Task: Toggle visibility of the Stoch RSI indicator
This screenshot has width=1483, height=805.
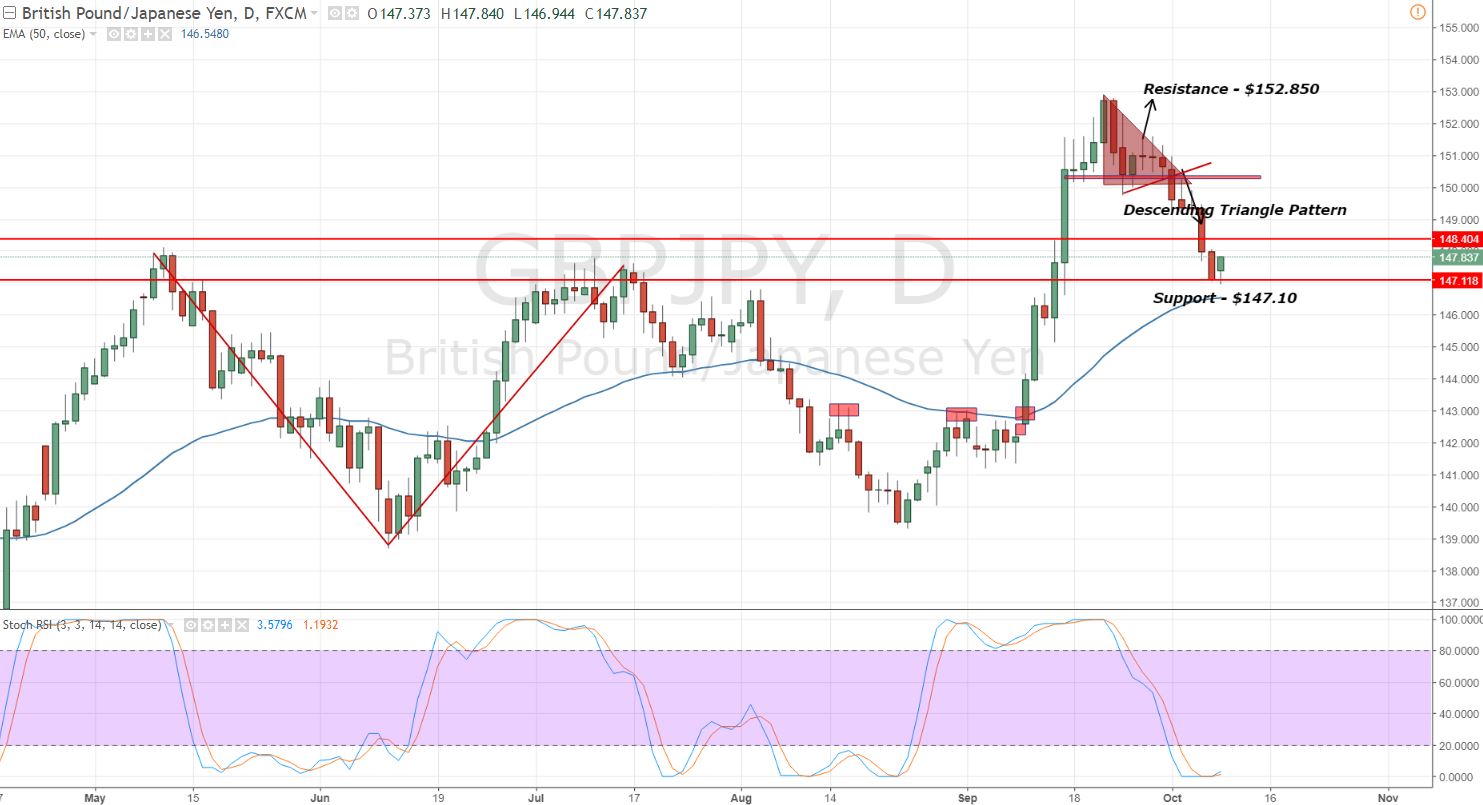Action: (x=189, y=624)
